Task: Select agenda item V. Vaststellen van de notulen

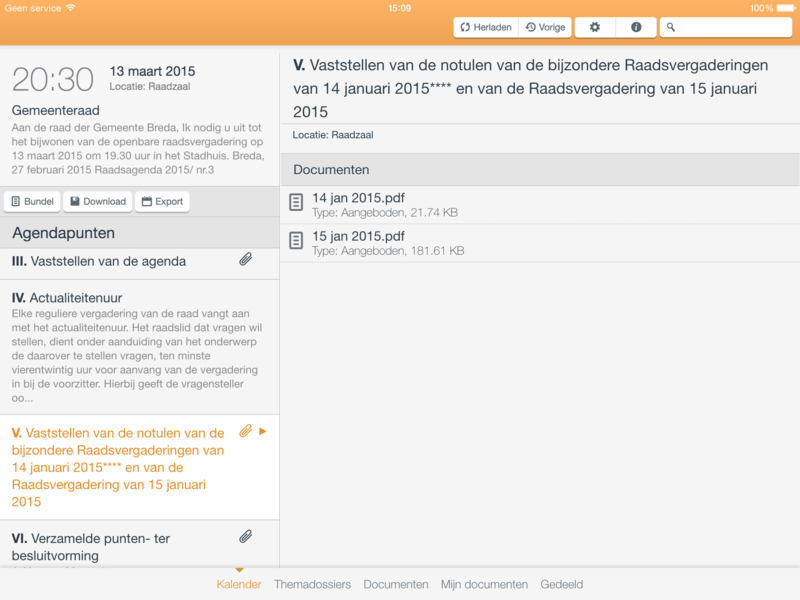Action: (139, 467)
